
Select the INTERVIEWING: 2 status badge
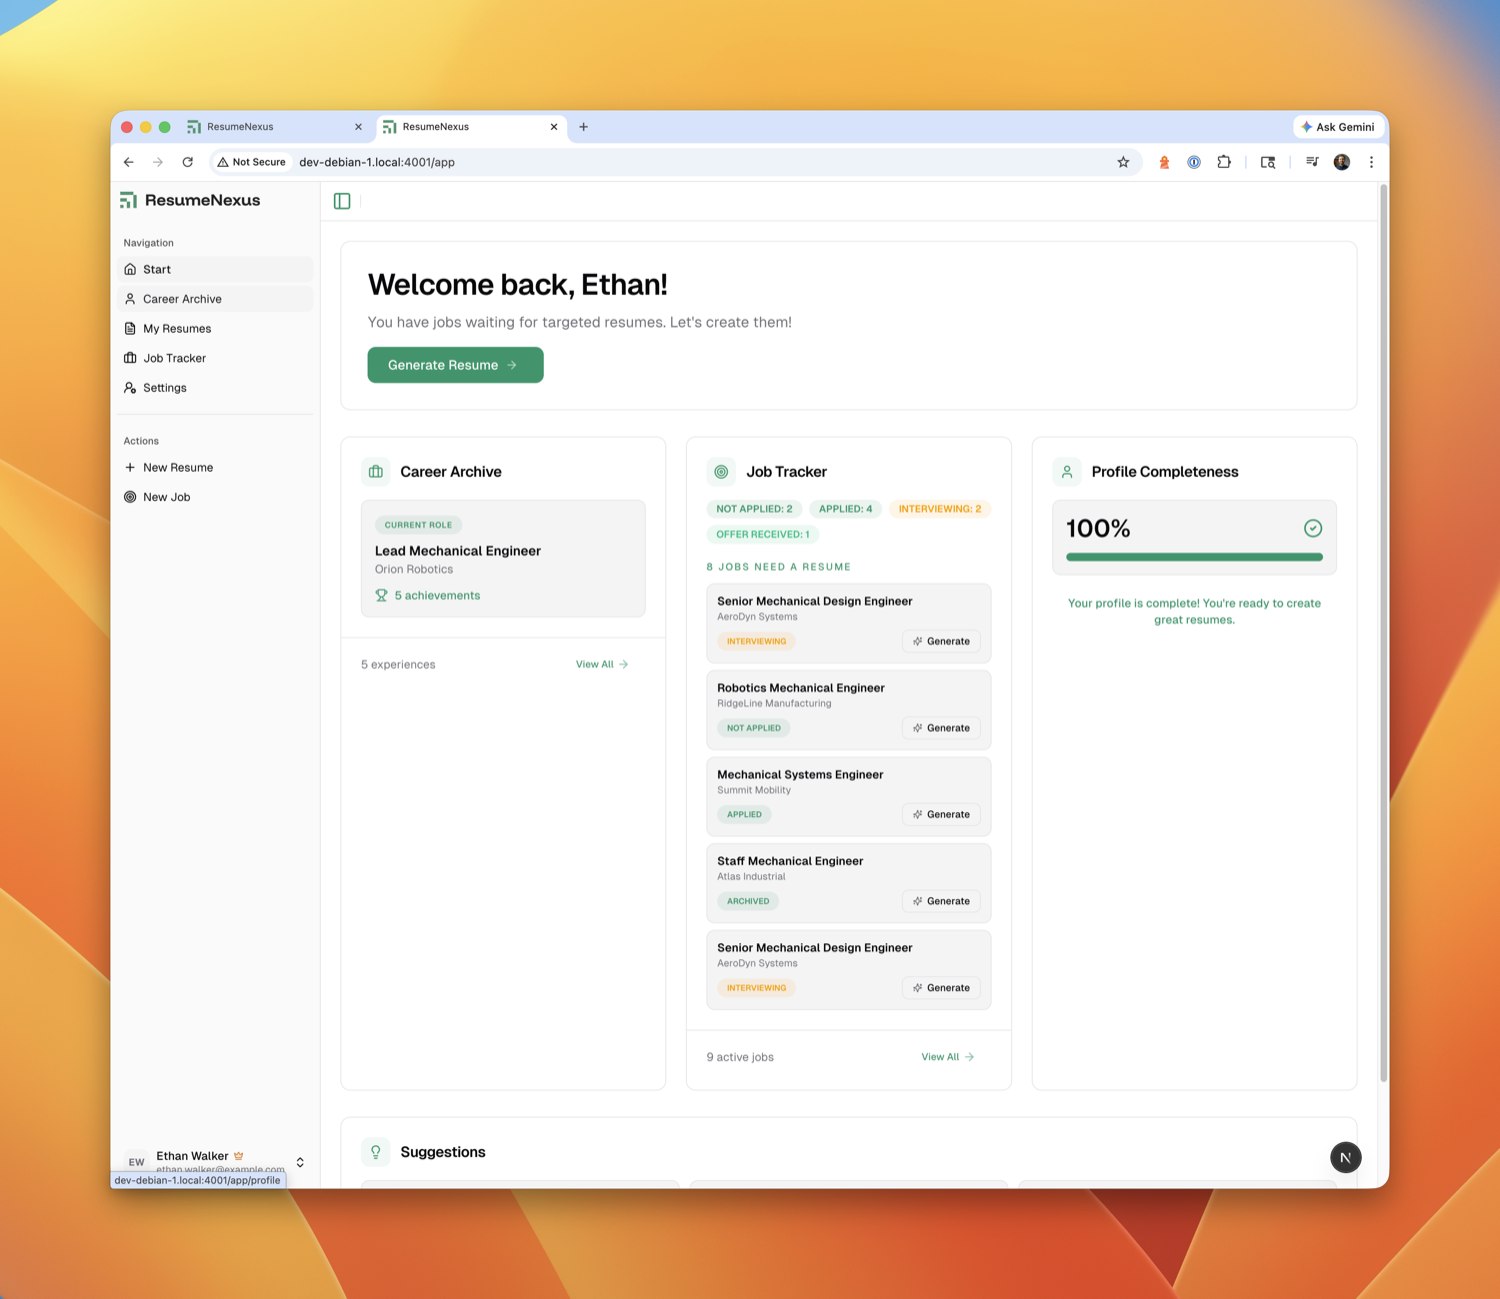939,509
